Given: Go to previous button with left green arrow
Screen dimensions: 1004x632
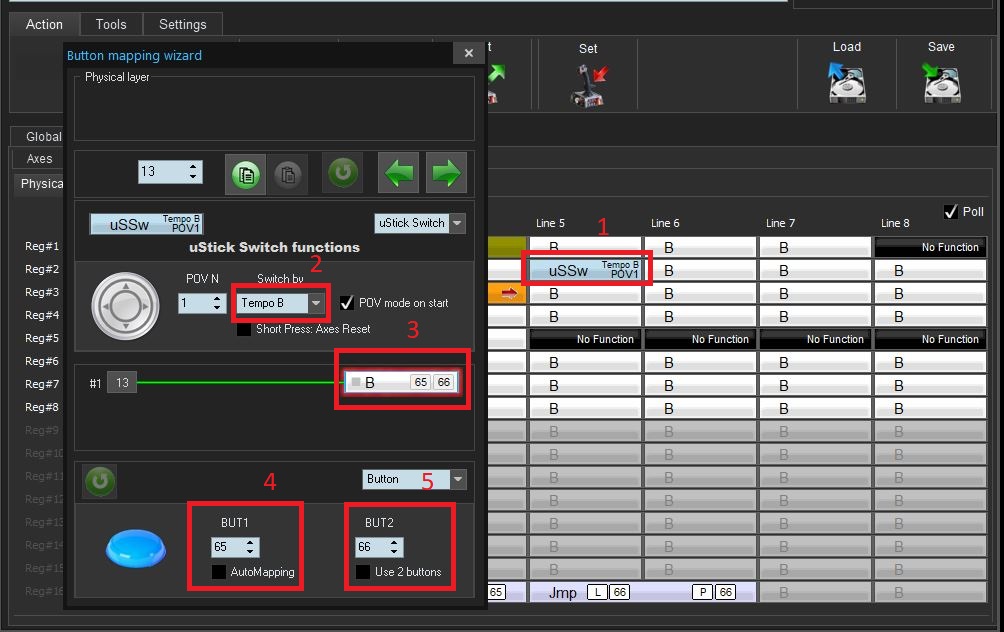Looking at the screenshot, I should tap(399, 173).
